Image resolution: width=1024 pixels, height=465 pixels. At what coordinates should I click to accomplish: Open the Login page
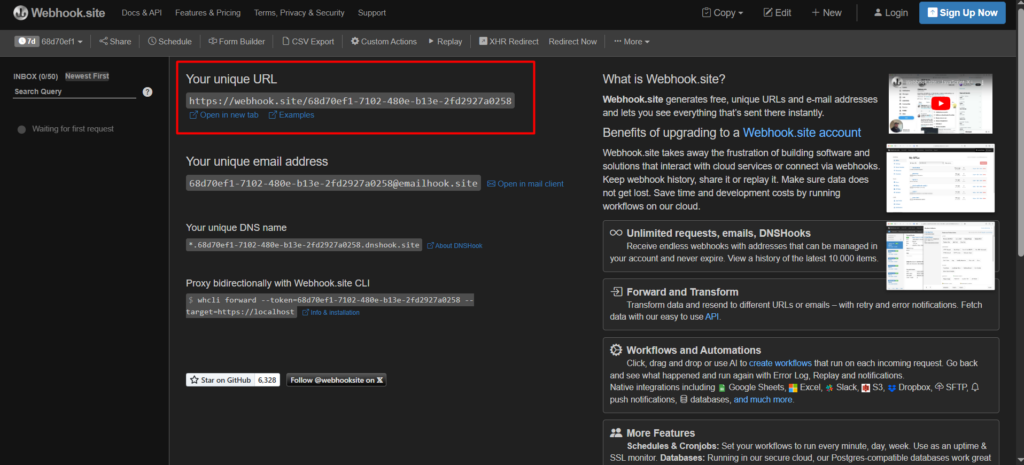click(x=890, y=13)
